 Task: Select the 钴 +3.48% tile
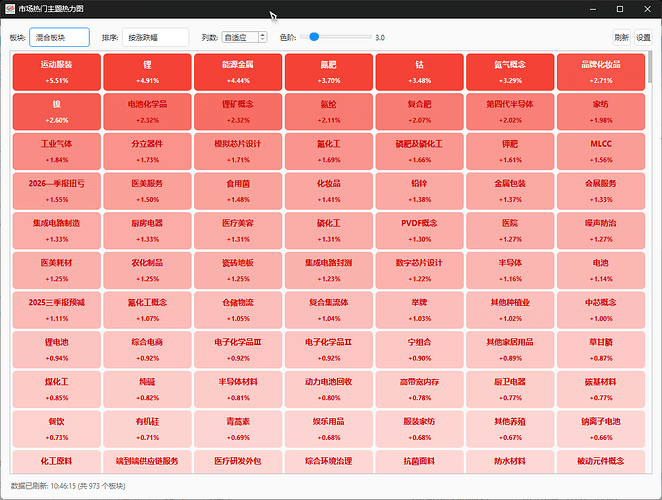click(x=420, y=72)
